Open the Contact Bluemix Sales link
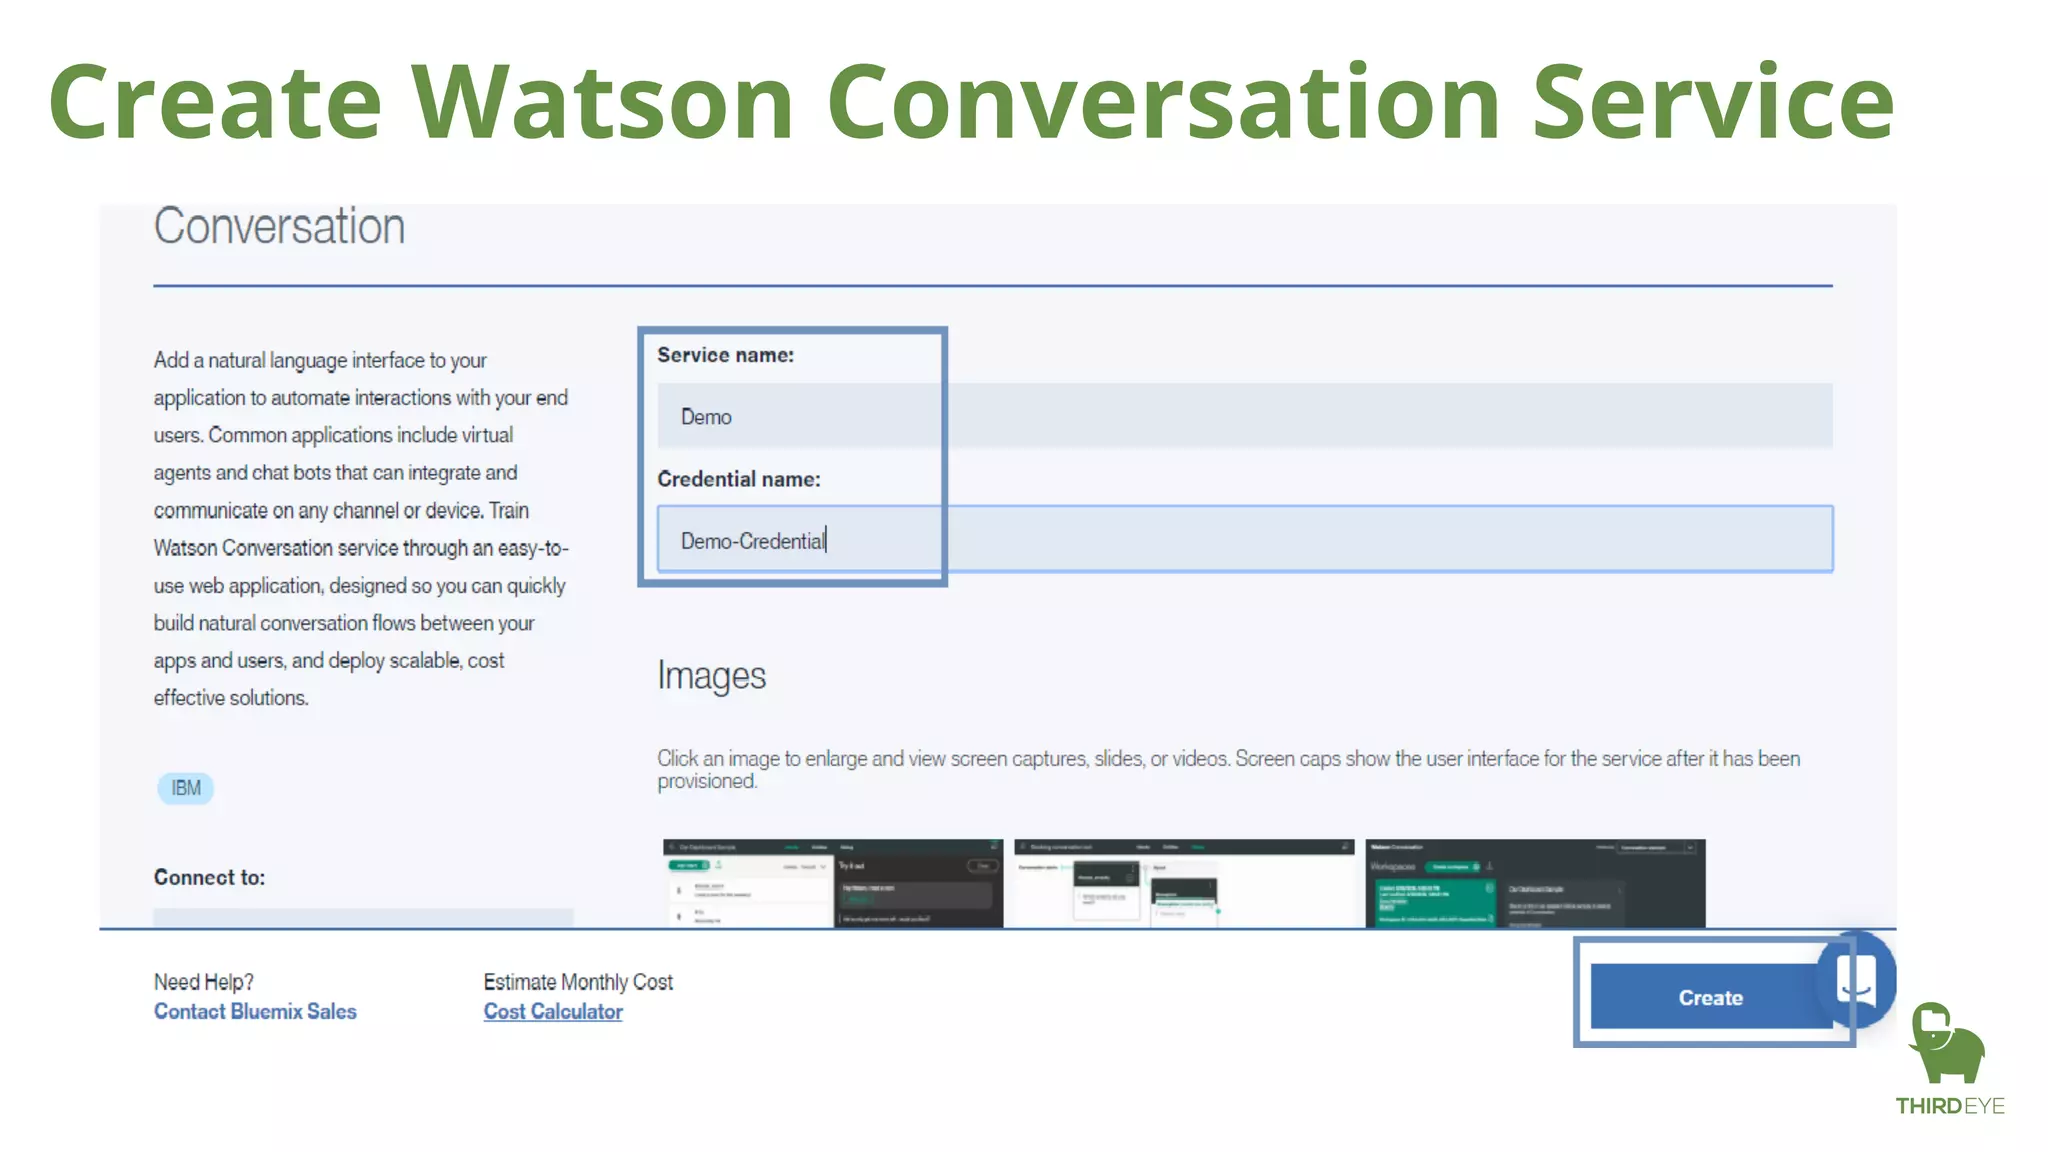The image size is (2048, 1152). coord(255,1011)
